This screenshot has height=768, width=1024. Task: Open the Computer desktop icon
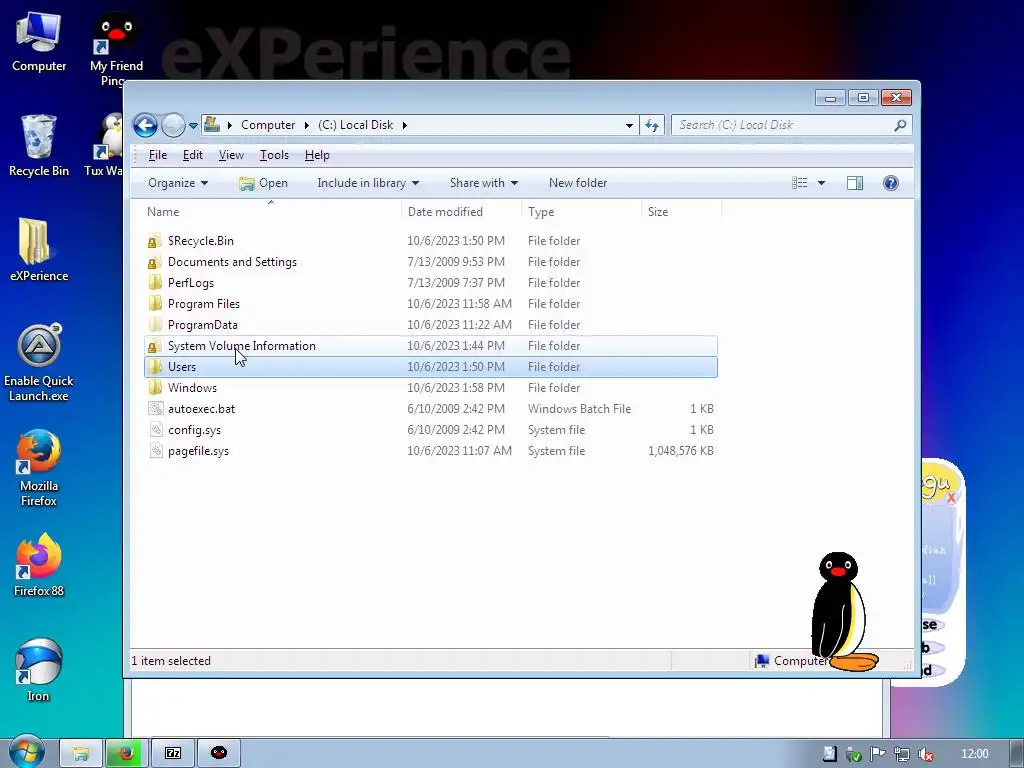[39, 42]
